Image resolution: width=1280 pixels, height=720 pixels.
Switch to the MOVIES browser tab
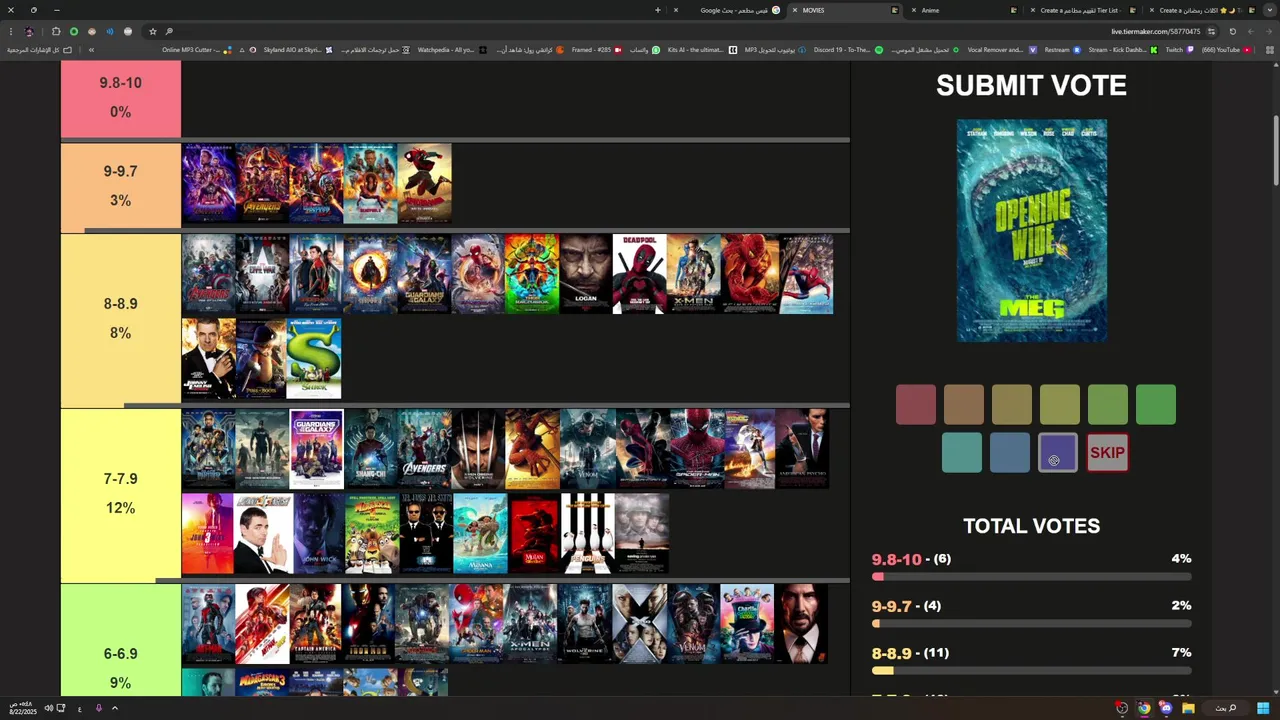pos(846,10)
